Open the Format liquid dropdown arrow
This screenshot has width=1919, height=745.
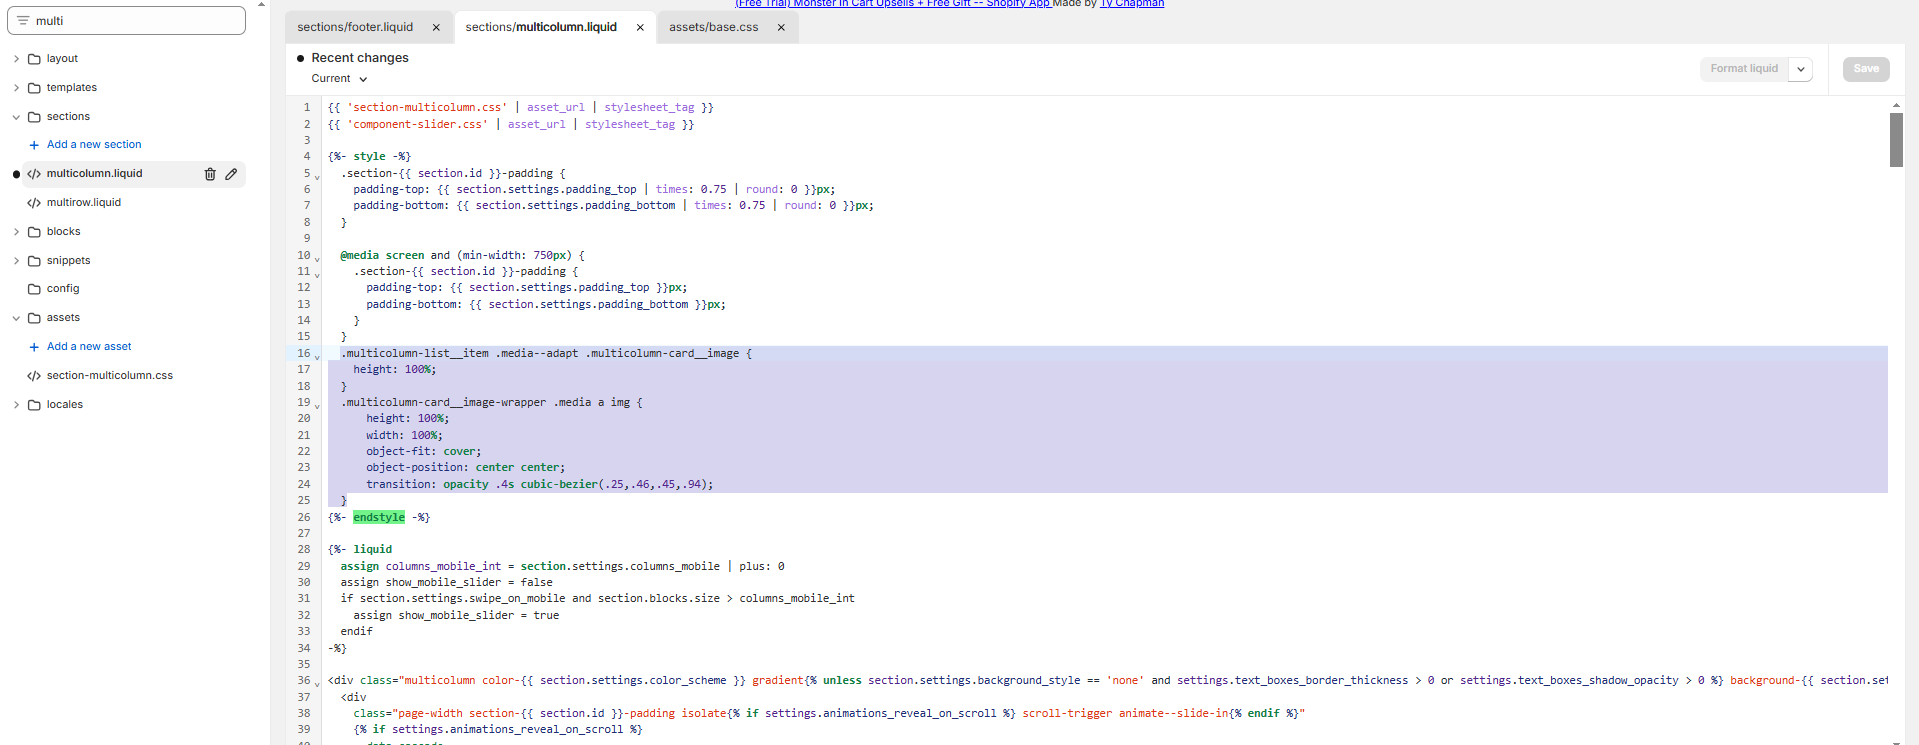pyautogui.click(x=1800, y=69)
